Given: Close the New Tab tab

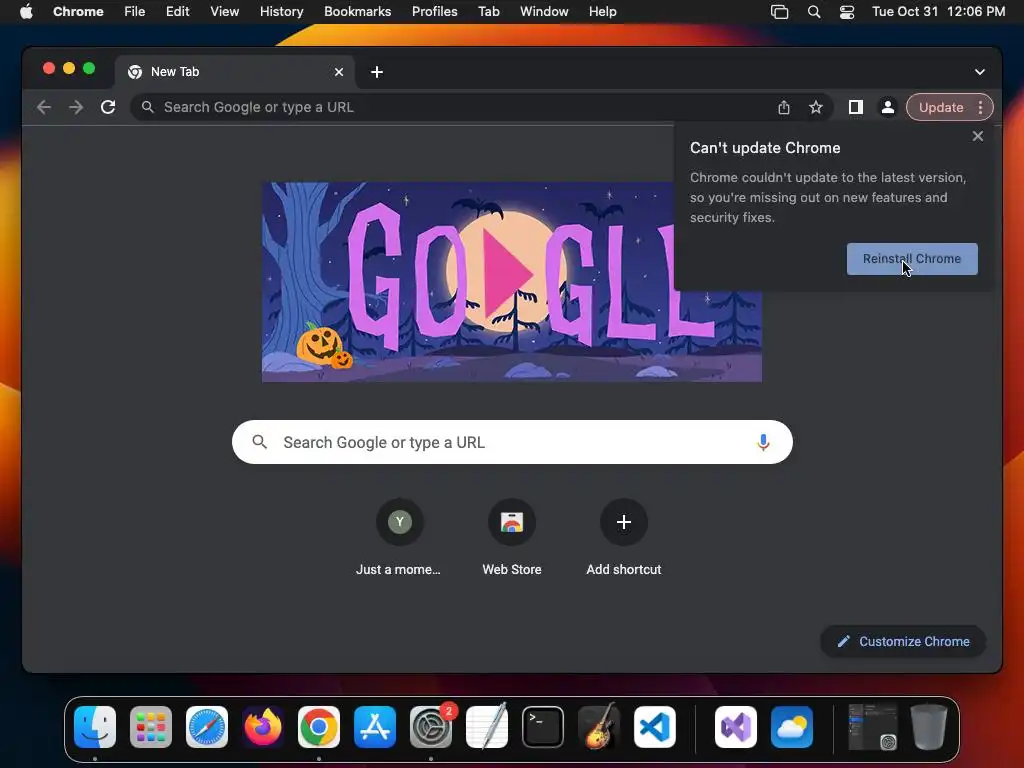Looking at the screenshot, I should (339, 72).
